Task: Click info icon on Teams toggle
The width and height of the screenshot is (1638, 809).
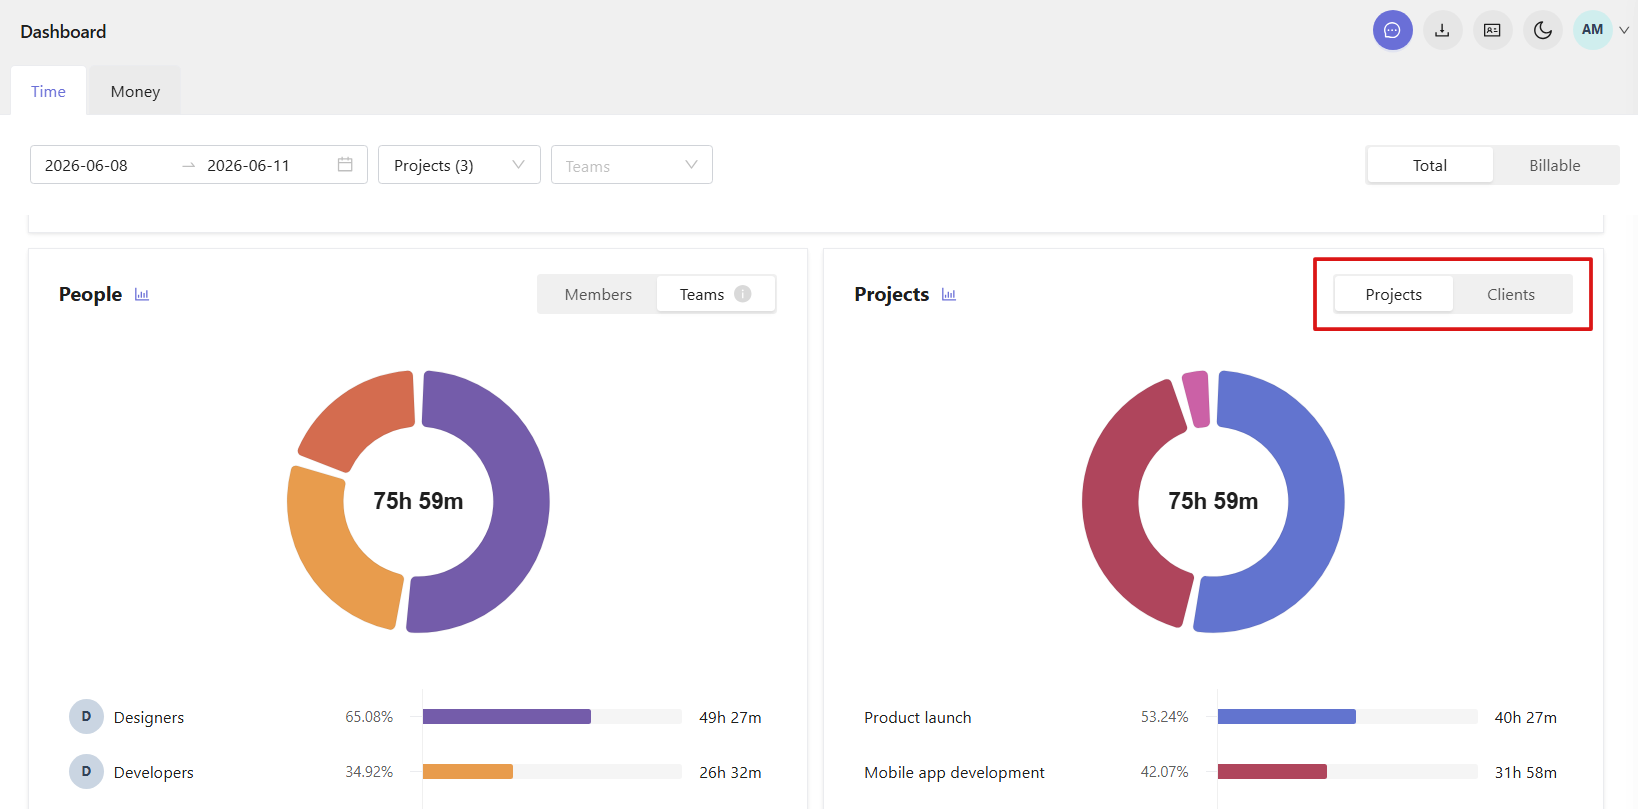Action: [743, 294]
